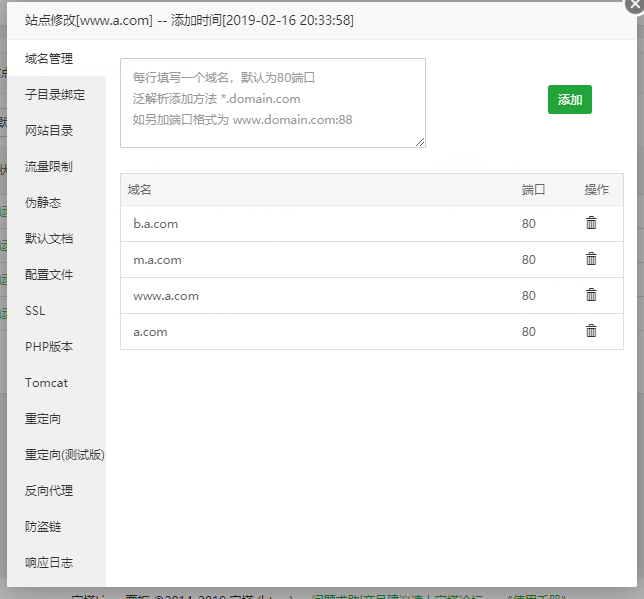Click the textarea resize handle corner
644x599 pixels.
(x=420, y=142)
